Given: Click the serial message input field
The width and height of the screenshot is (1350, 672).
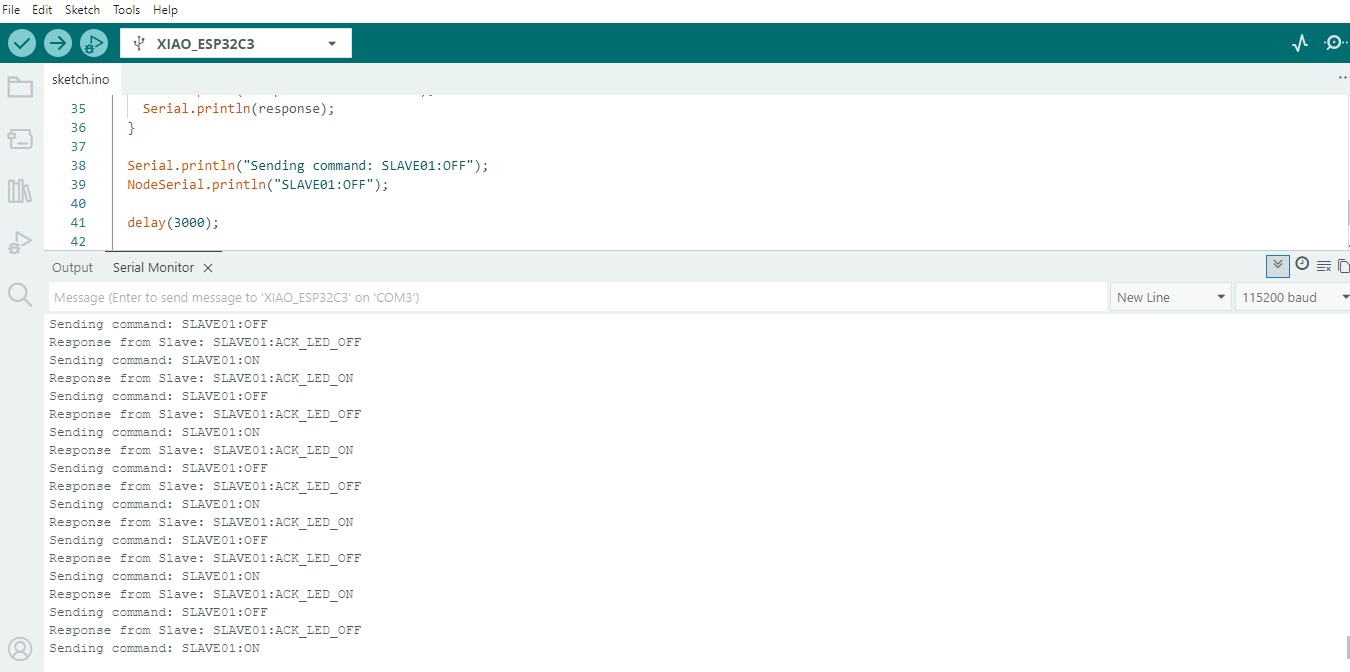Looking at the screenshot, I should tap(577, 297).
